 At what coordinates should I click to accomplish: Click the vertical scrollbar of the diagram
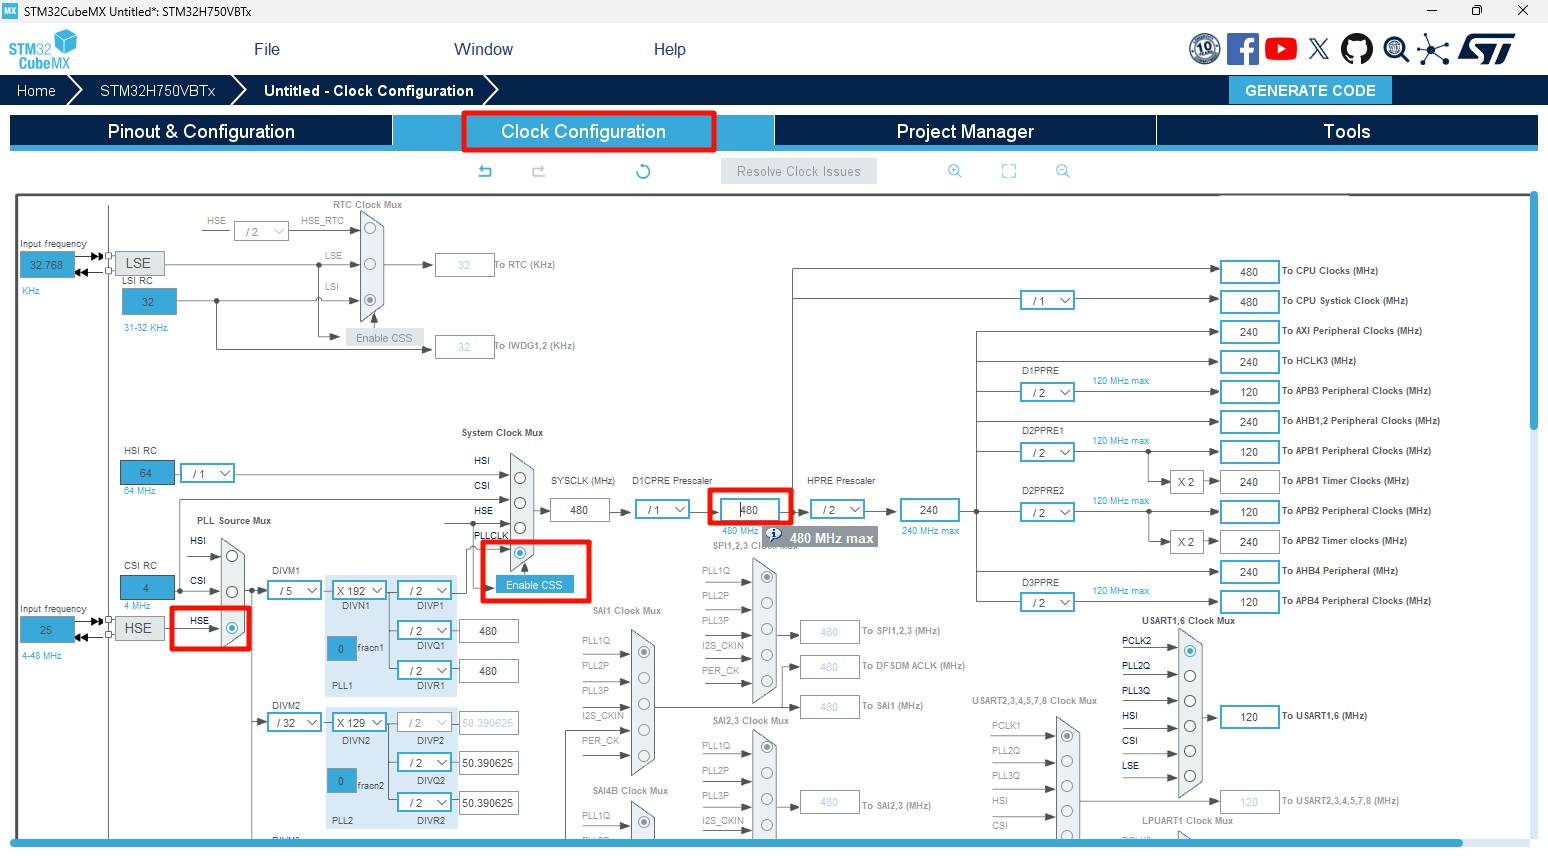(x=1534, y=313)
